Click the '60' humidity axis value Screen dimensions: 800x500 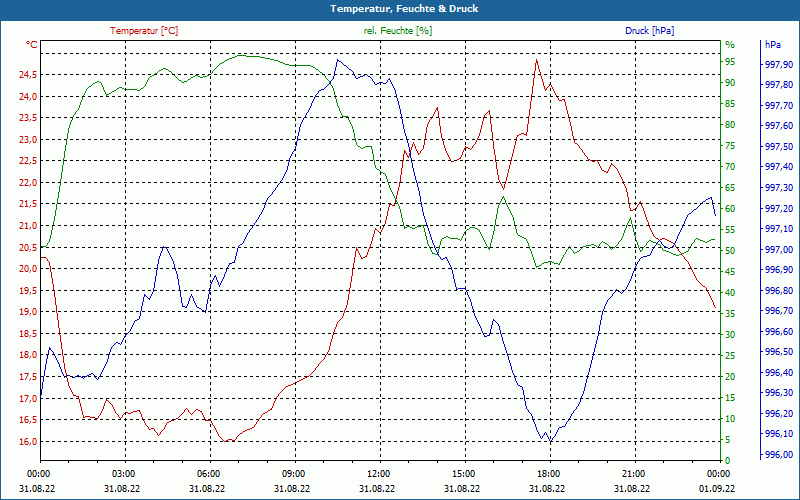(x=730, y=209)
